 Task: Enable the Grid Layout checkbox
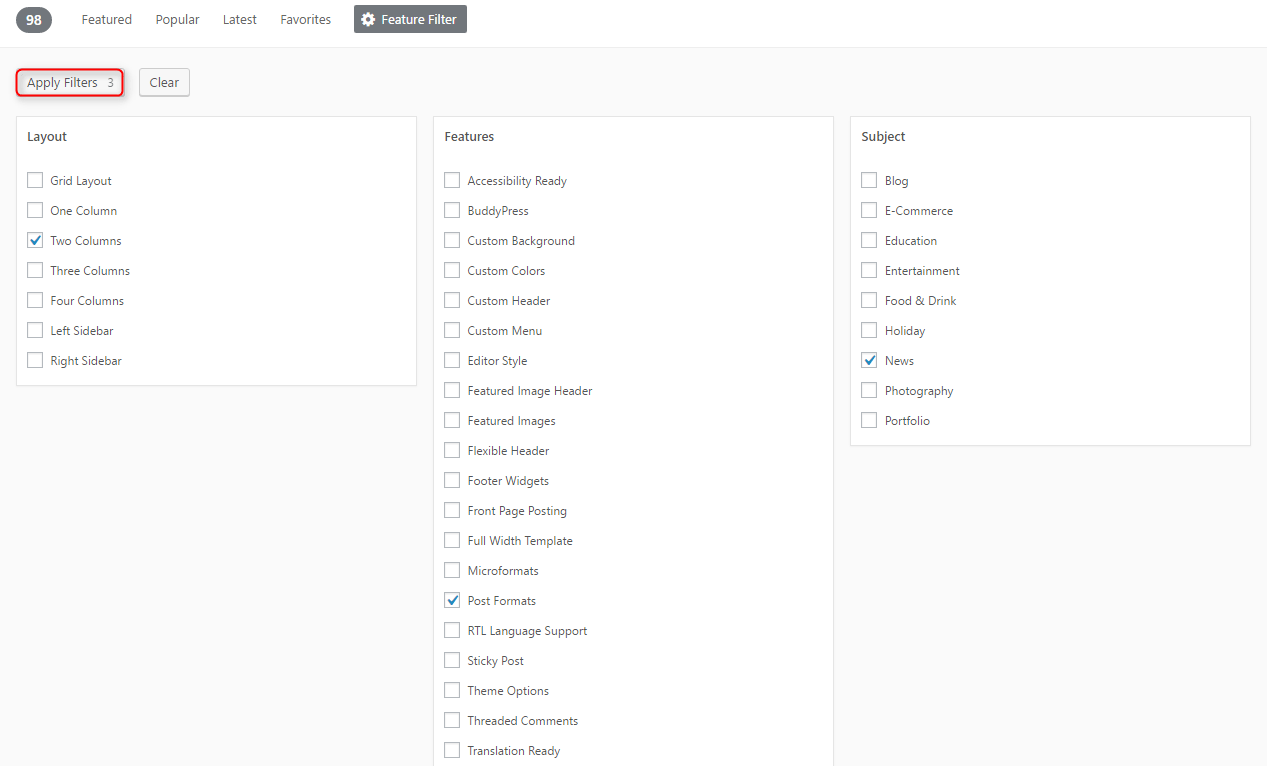pyautogui.click(x=35, y=180)
